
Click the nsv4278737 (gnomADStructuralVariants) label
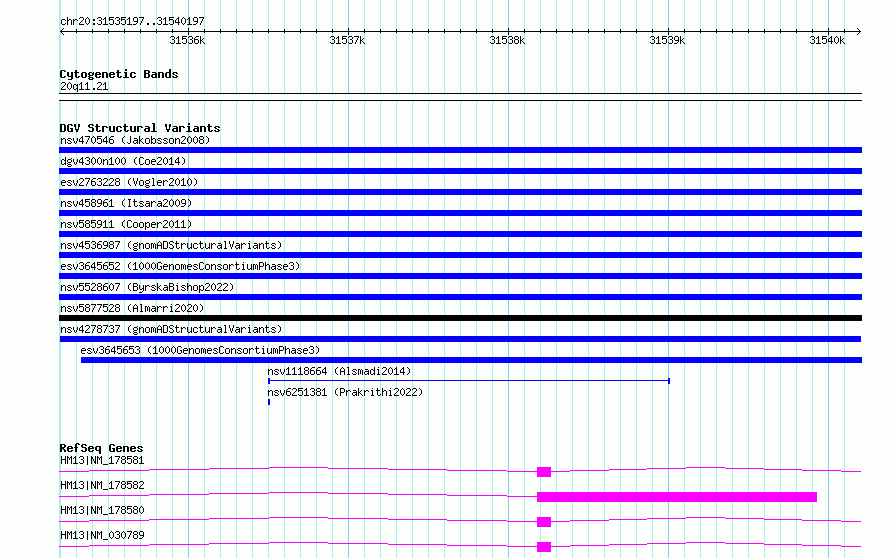(171, 329)
